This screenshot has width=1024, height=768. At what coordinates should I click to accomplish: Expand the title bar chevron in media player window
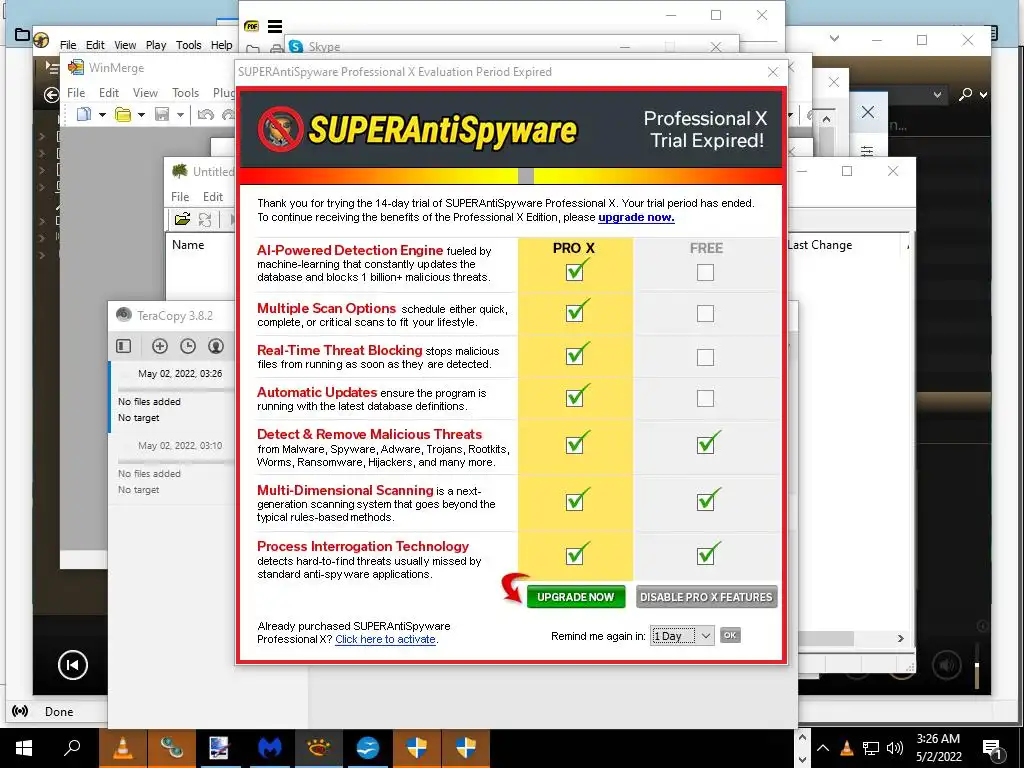(834, 39)
